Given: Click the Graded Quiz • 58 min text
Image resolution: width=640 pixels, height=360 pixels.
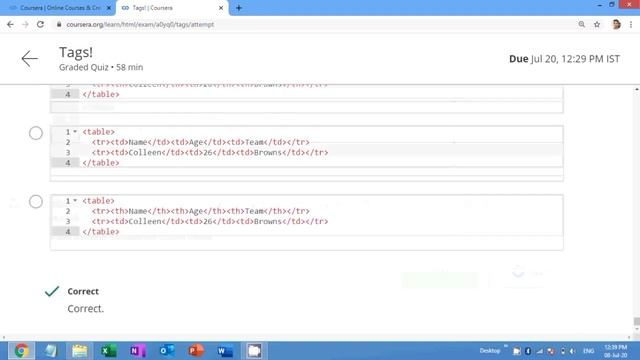Looking at the screenshot, I should pyautogui.click(x=101, y=67).
